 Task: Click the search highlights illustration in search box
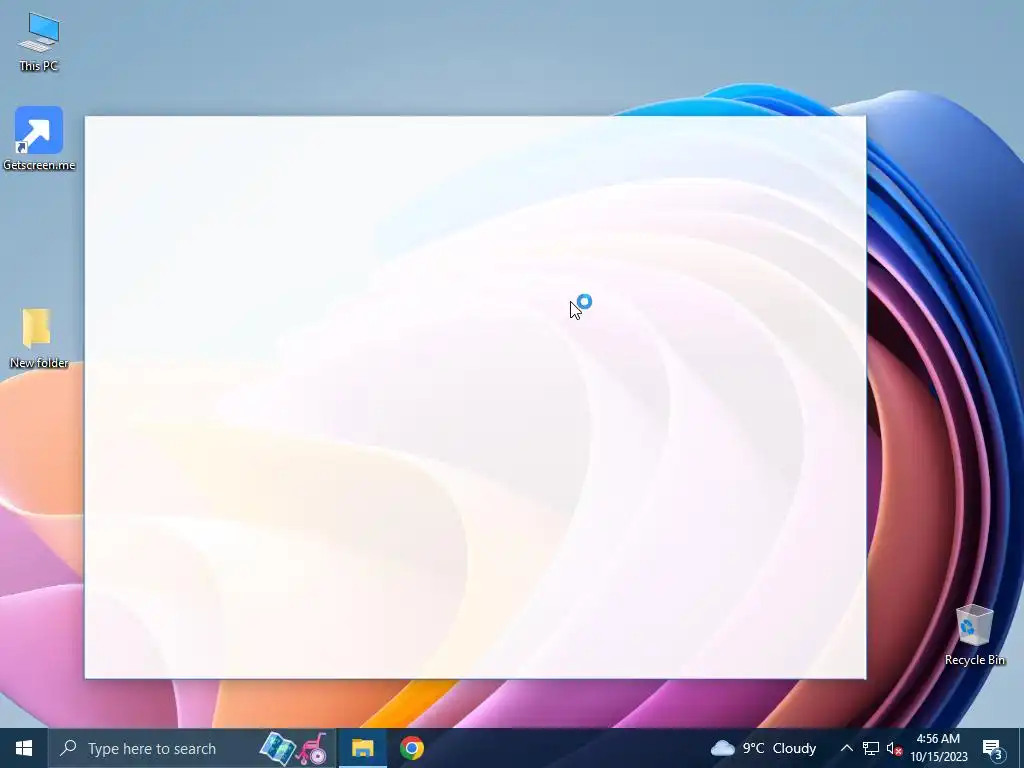[x=294, y=748]
